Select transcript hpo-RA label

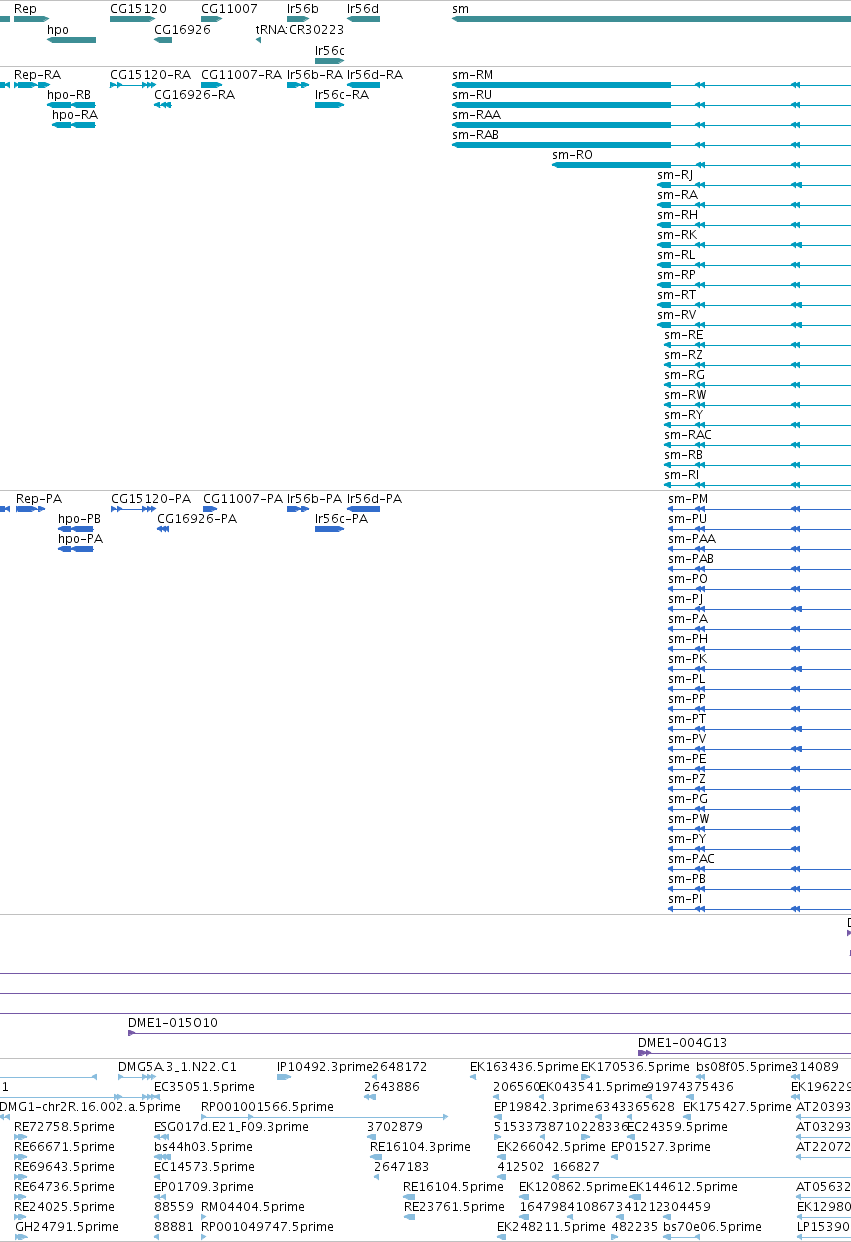click(x=75, y=114)
